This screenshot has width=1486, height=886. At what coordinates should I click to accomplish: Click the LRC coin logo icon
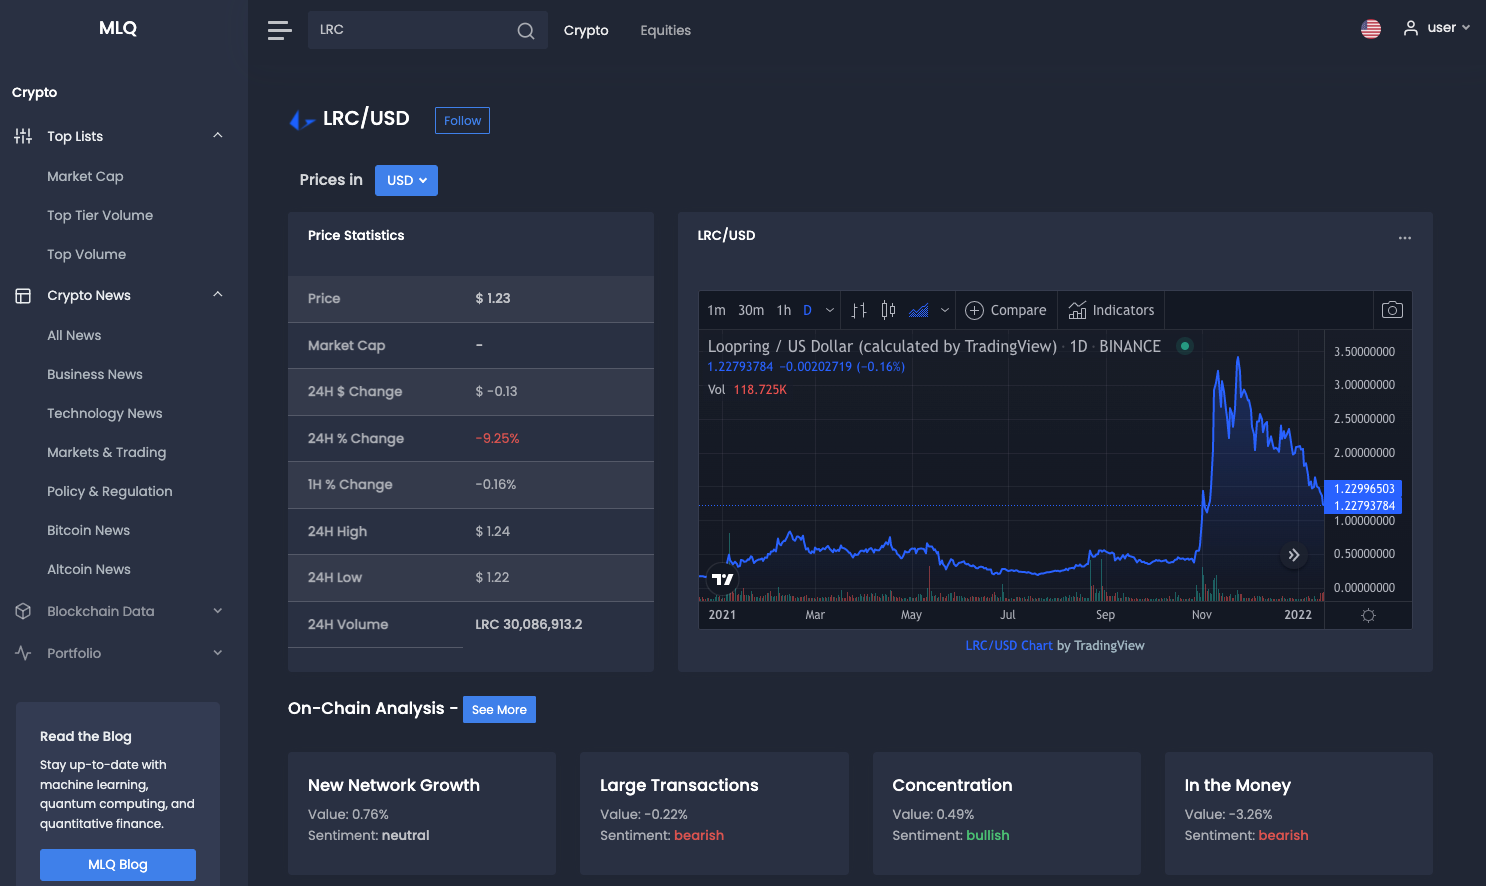click(x=302, y=120)
